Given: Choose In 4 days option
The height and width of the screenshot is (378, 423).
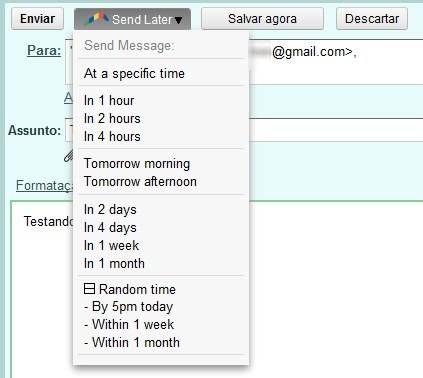Looking at the screenshot, I should (x=110, y=228).
